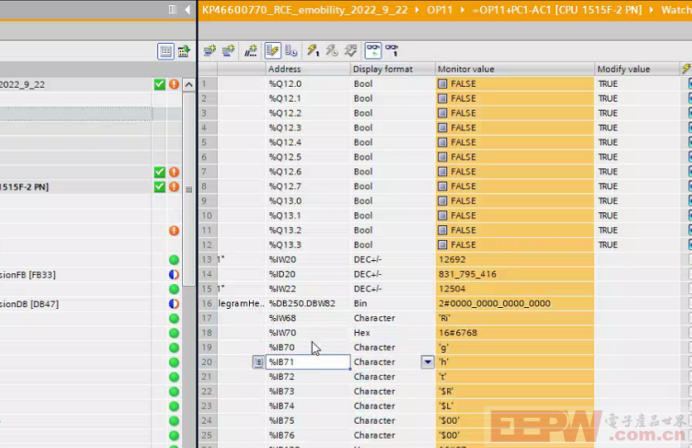
Task: Click the Display format column header
Action: [x=392, y=69]
